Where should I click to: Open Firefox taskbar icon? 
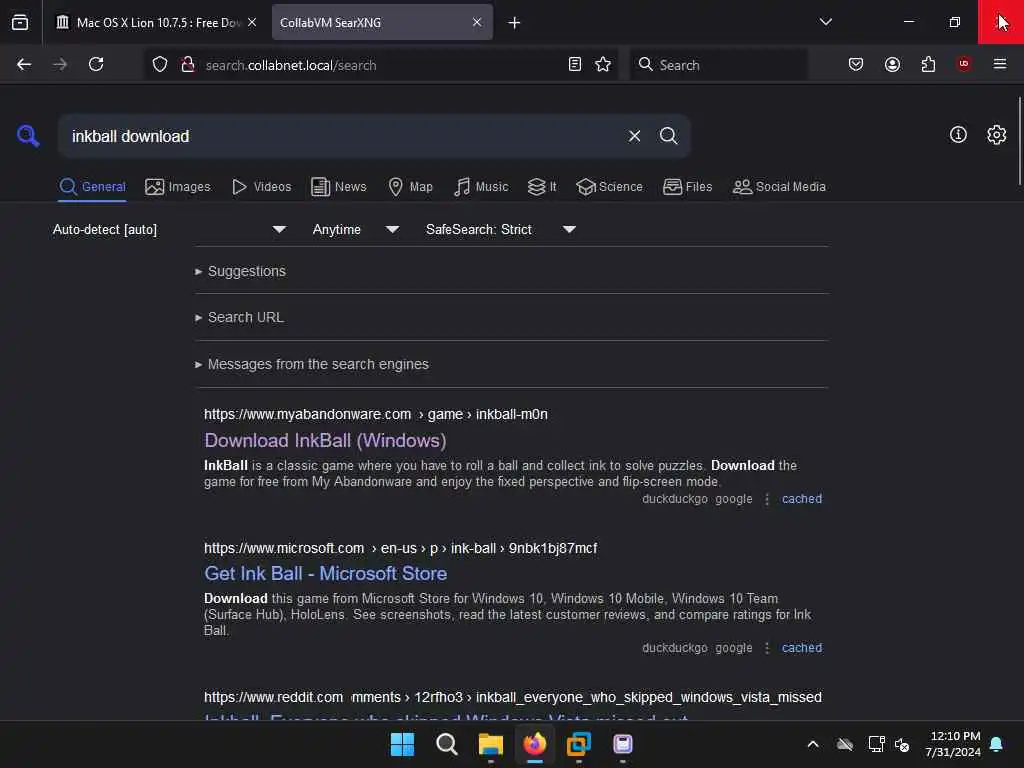(535, 744)
